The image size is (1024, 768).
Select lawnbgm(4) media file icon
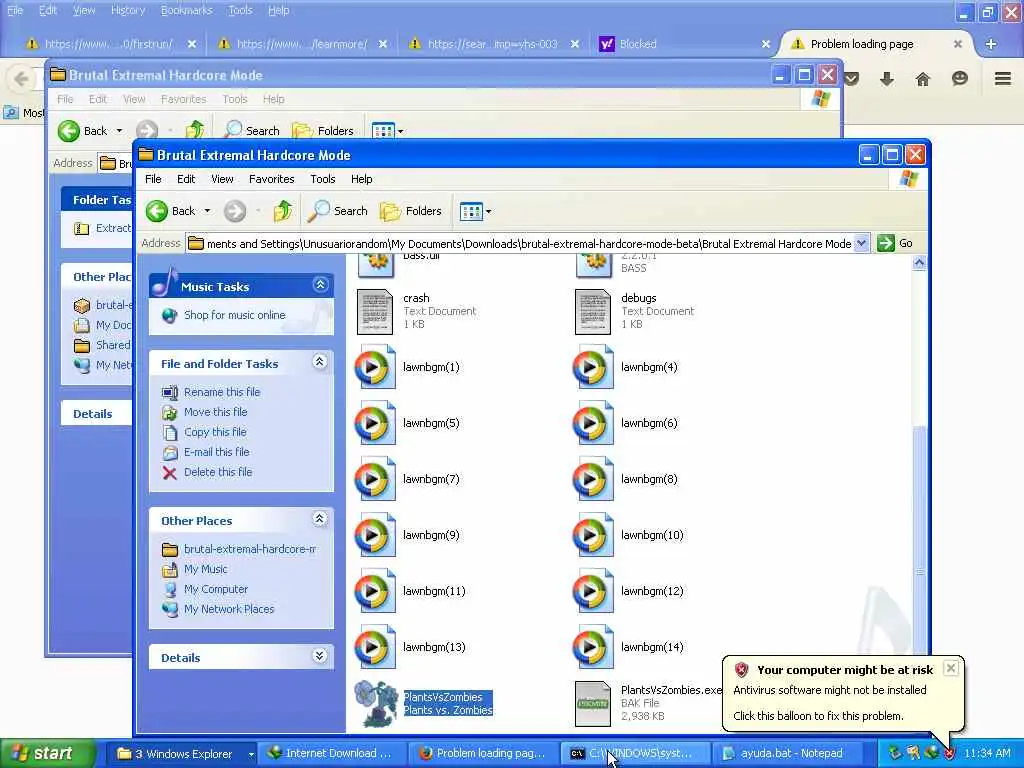(x=593, y=367)
